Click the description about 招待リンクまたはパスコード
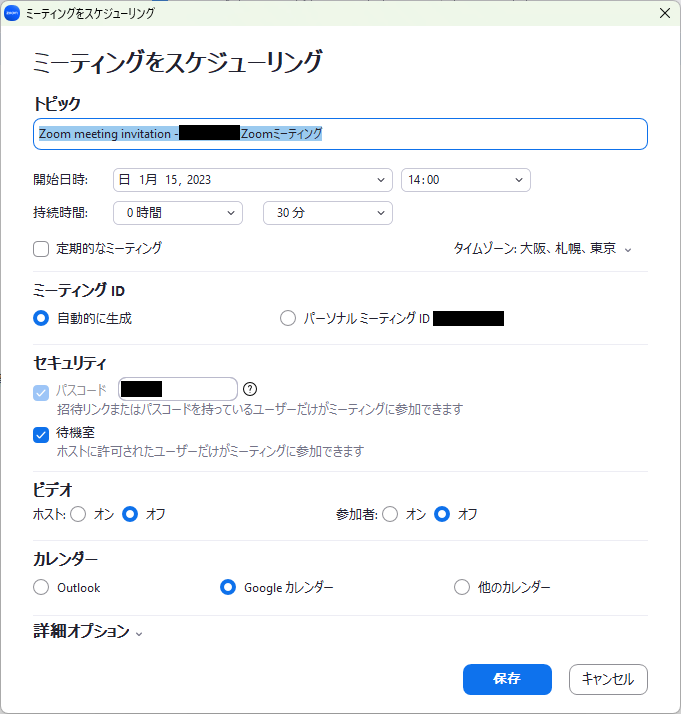Image resolution: width=681 pixels, height=714 pixels. coord(259,409)
